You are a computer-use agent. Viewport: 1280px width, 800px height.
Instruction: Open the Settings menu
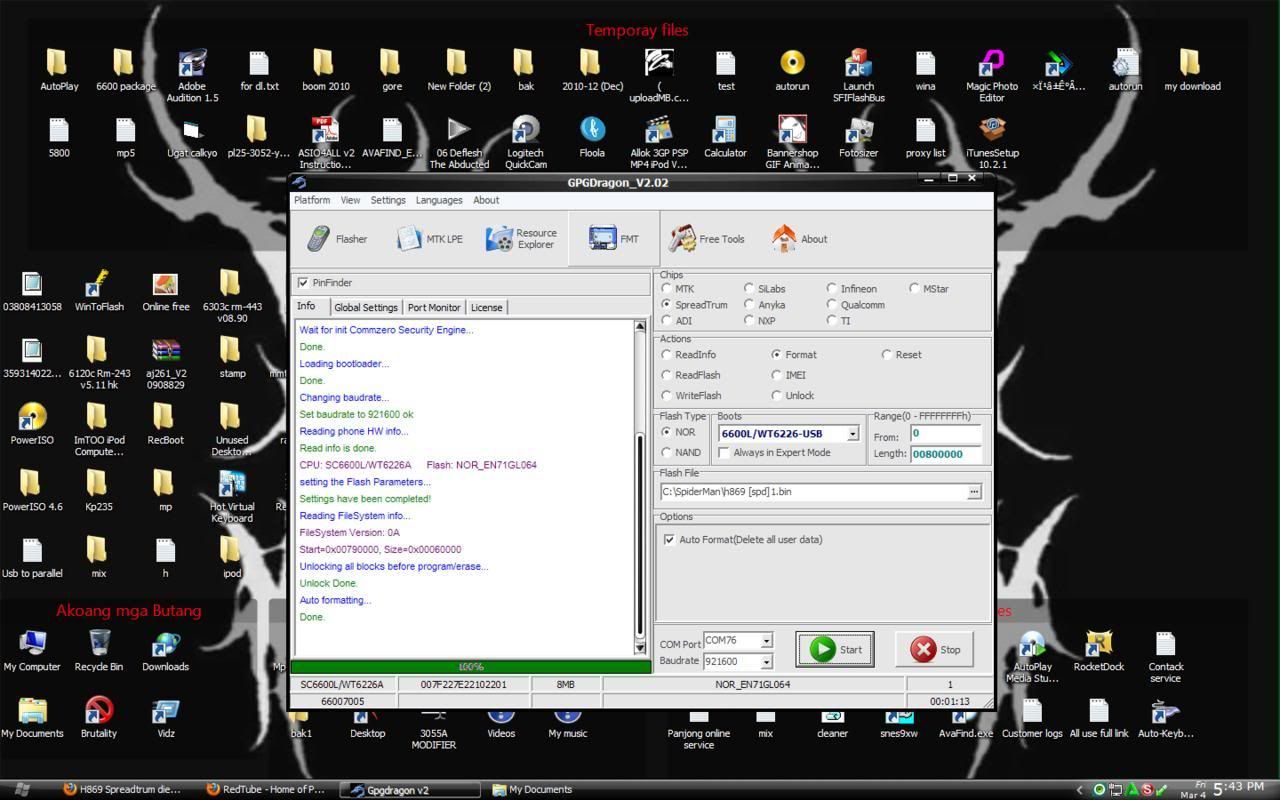point(388,200)
